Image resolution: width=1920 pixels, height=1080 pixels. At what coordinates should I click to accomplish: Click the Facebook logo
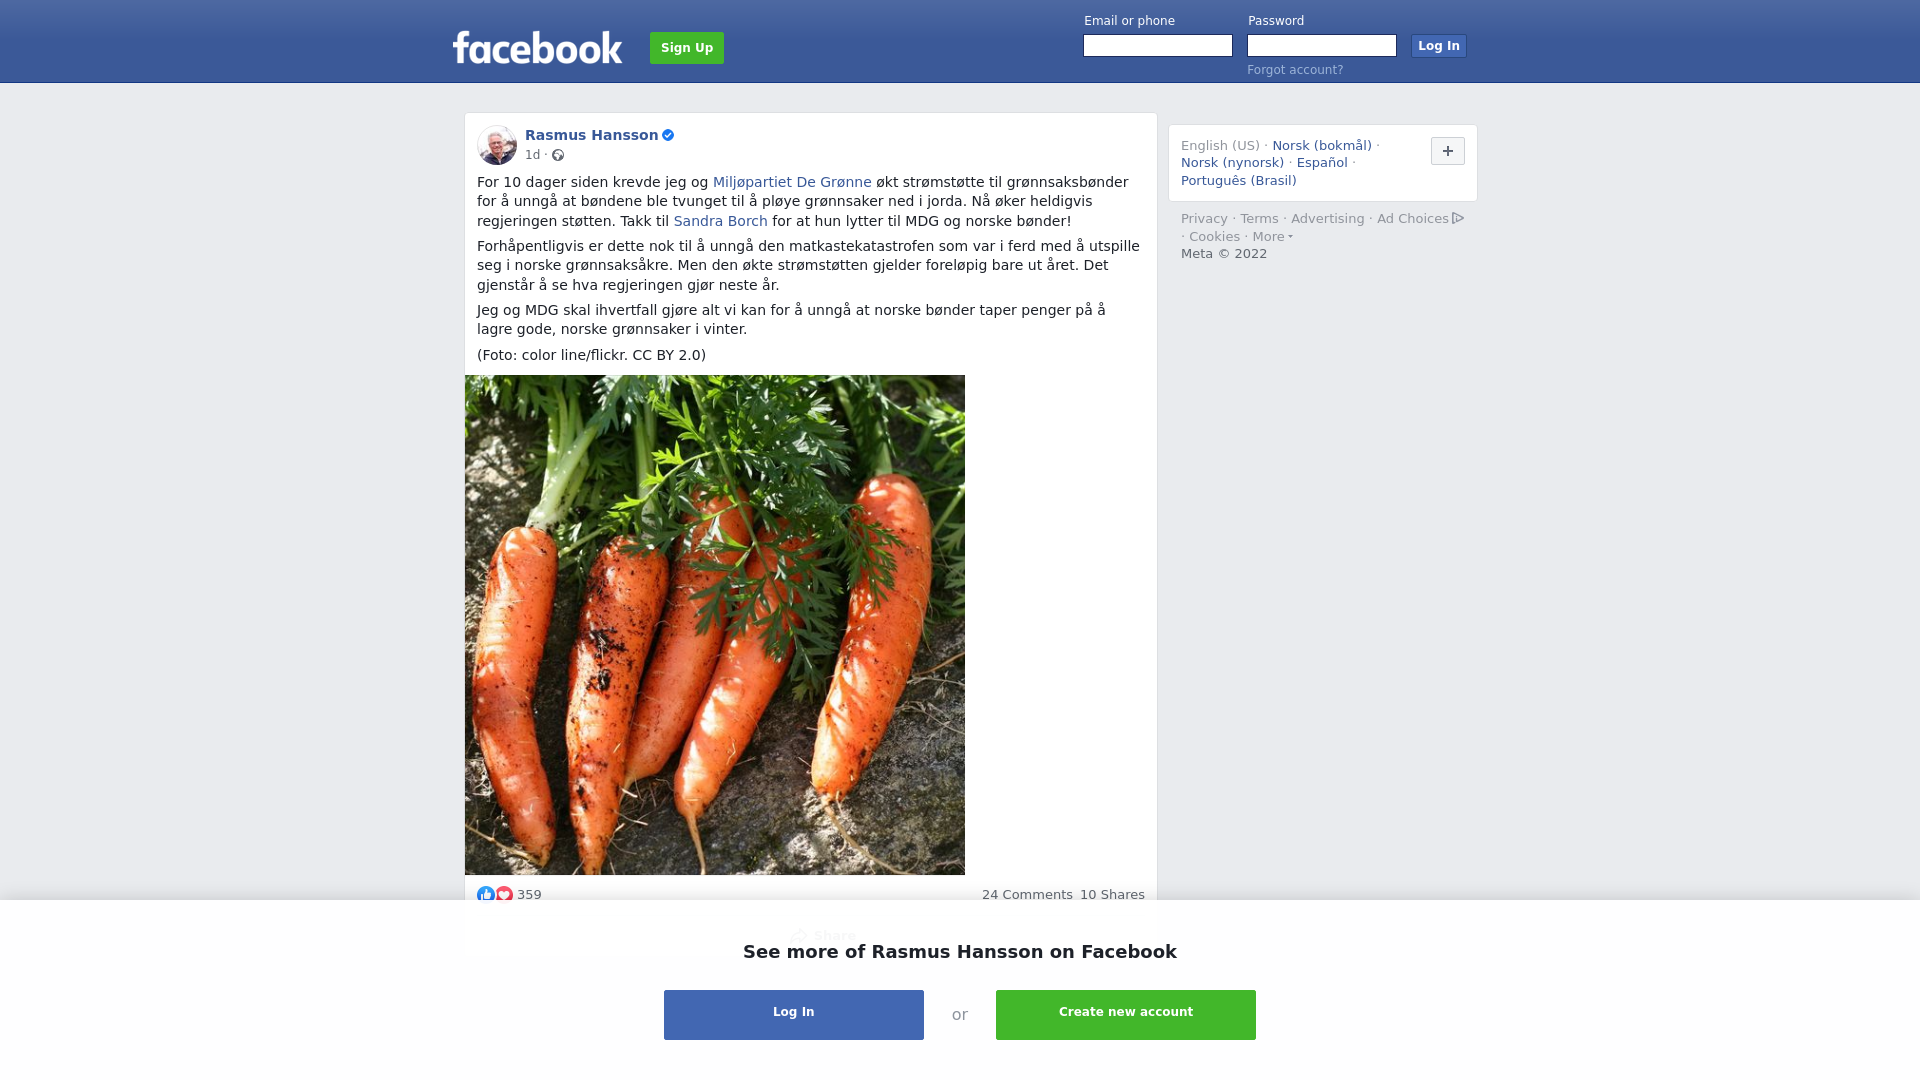[537, 48]
